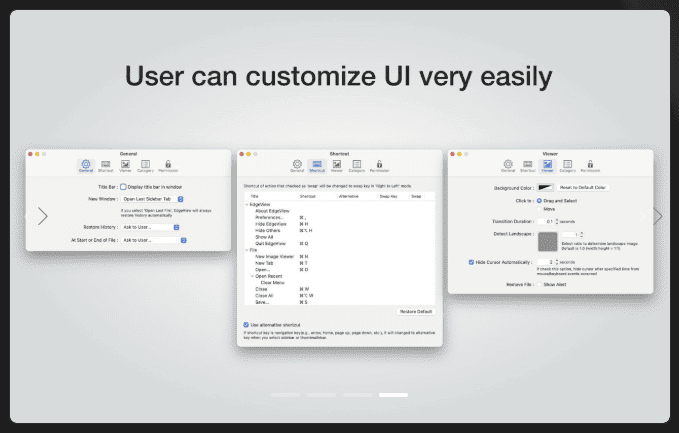The image size is (679, 433).
Task: Uncheck Use alternative shortcut
Action: (x=246, y=325)
